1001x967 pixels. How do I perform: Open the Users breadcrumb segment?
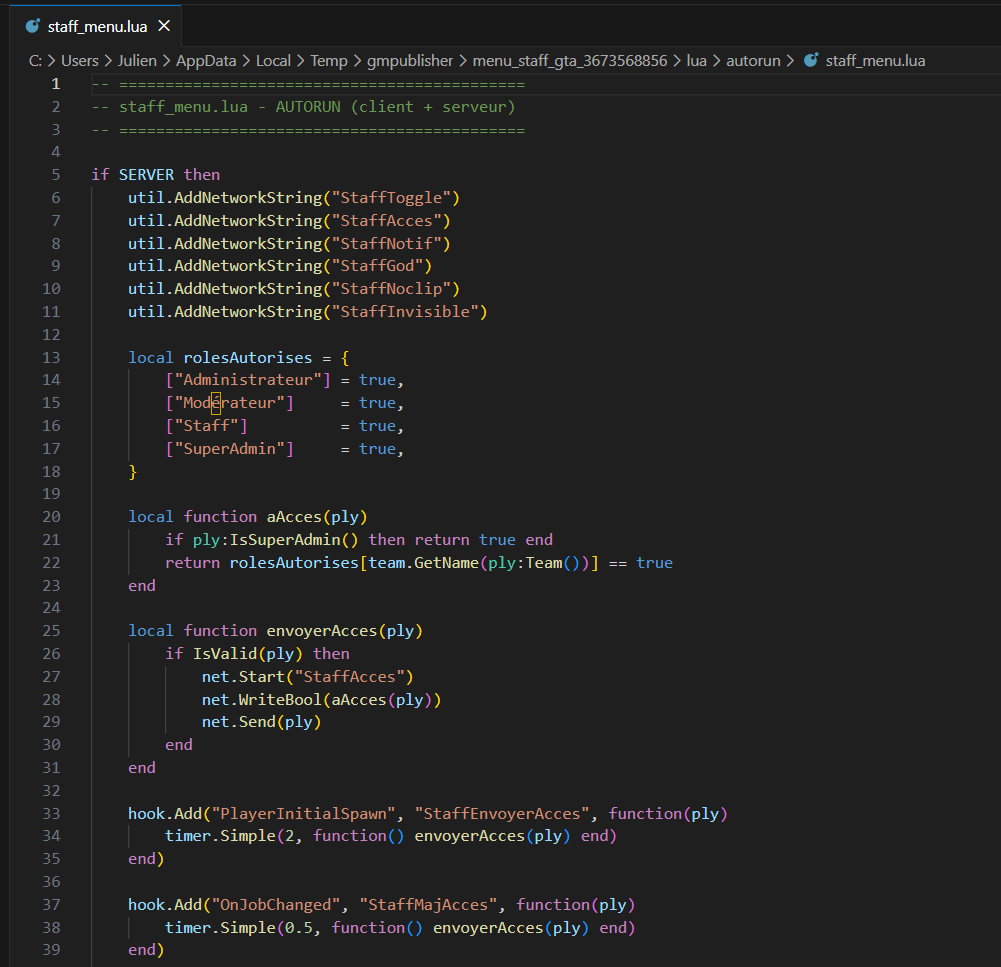pos(80,60)
